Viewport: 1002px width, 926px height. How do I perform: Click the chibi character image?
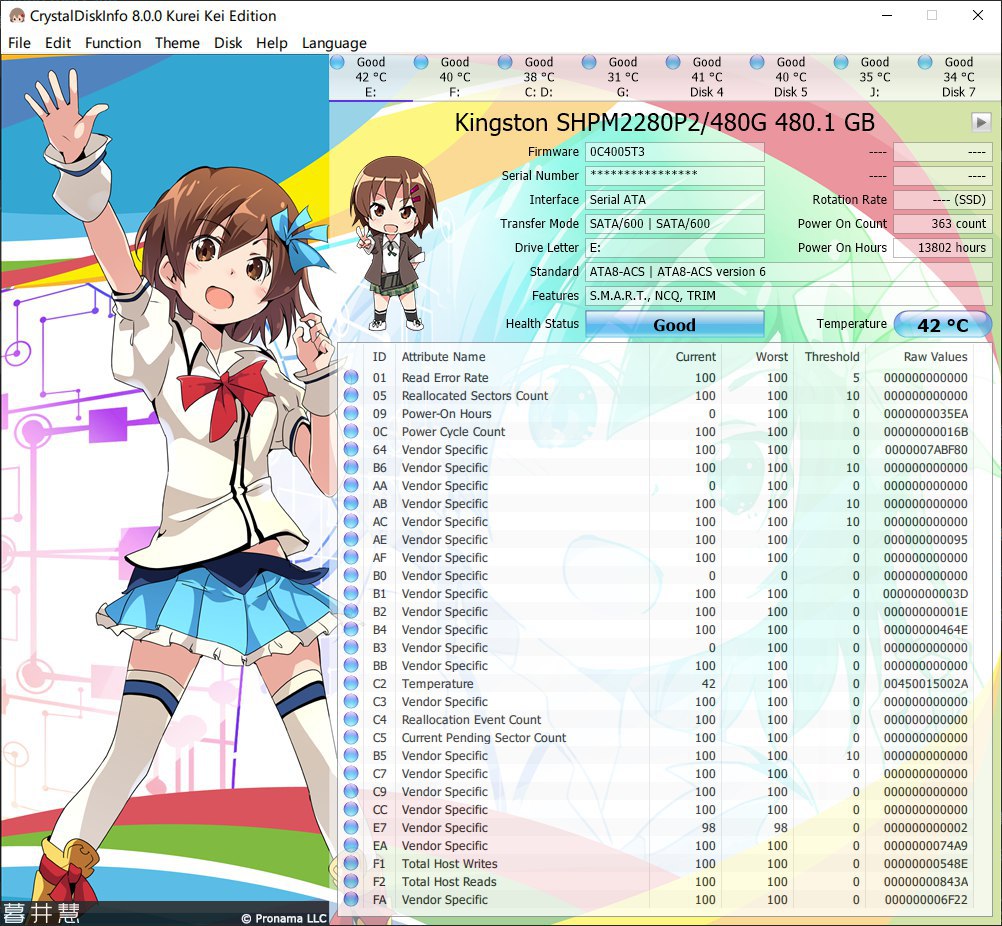click(x=392, y=243)
